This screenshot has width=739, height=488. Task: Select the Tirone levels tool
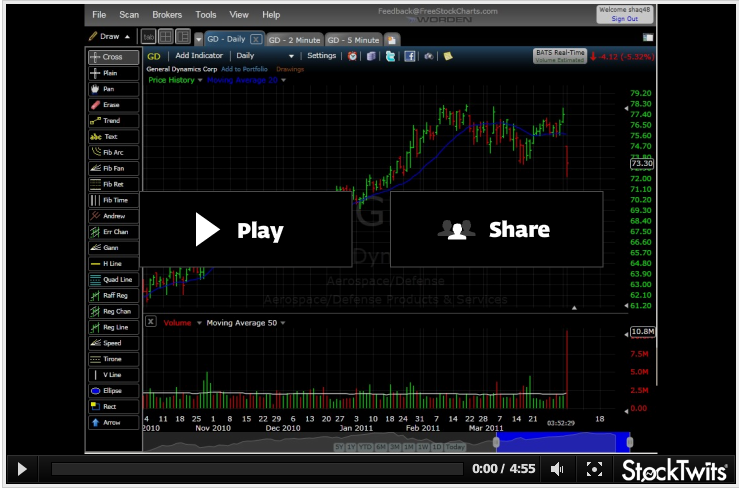tap(113, 359)
